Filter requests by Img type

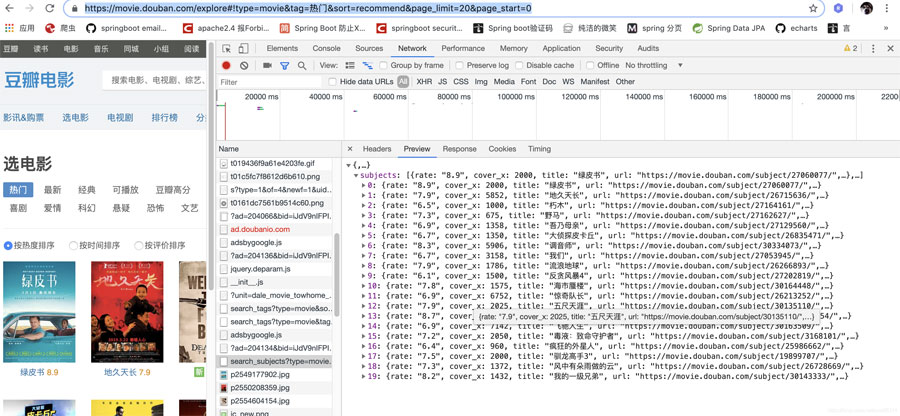[481, 82]
